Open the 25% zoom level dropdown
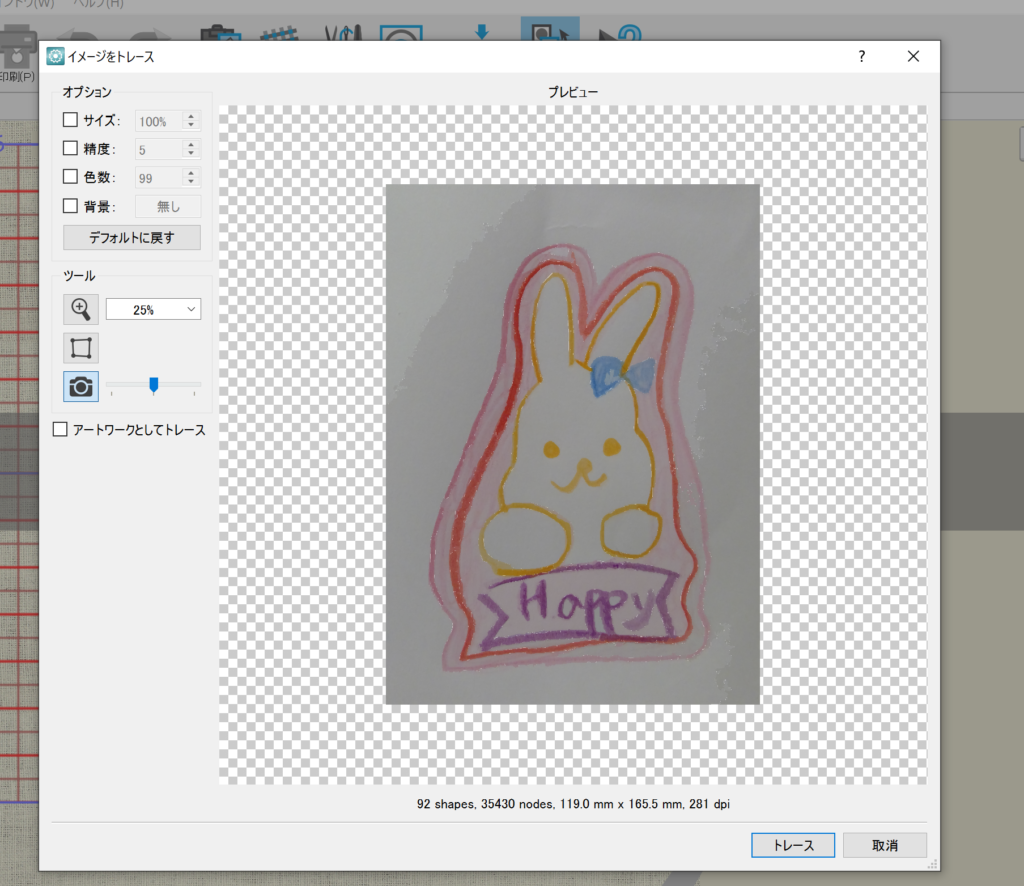Screen dimensions: 1024x886 153,310
